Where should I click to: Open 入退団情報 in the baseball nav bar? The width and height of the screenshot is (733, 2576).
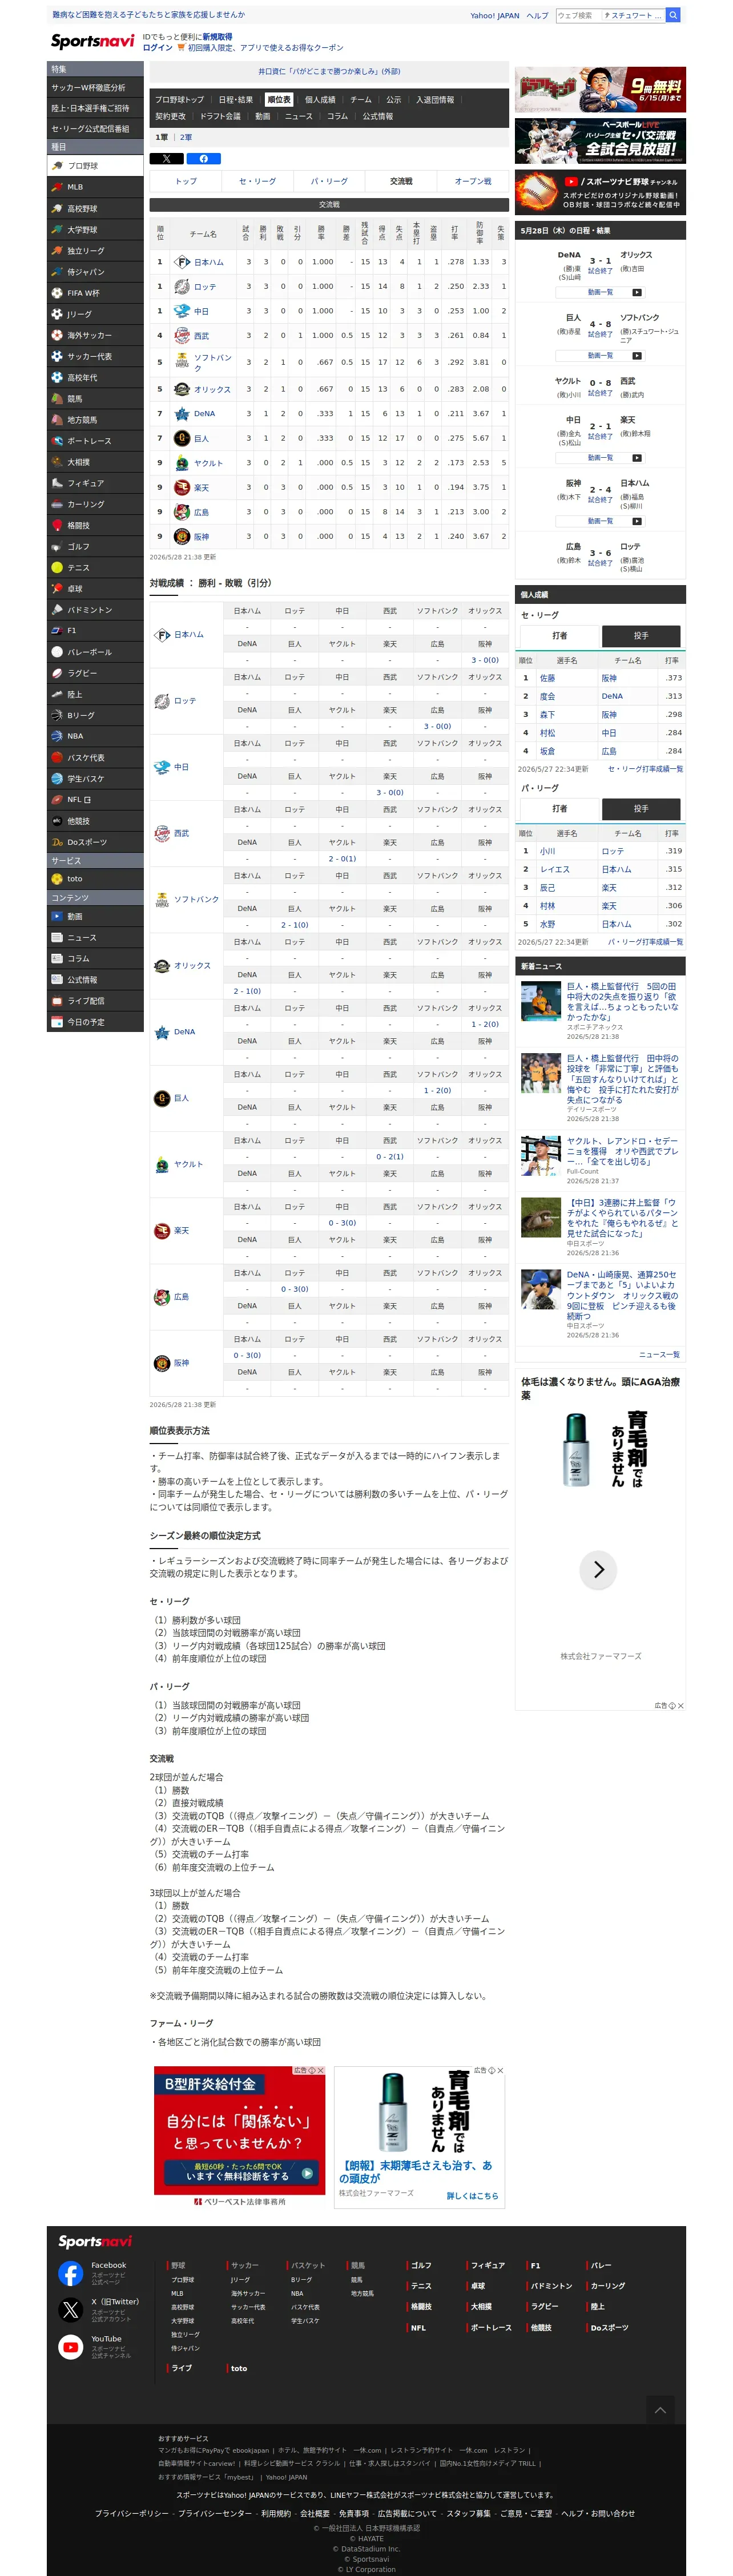point(435,100)
